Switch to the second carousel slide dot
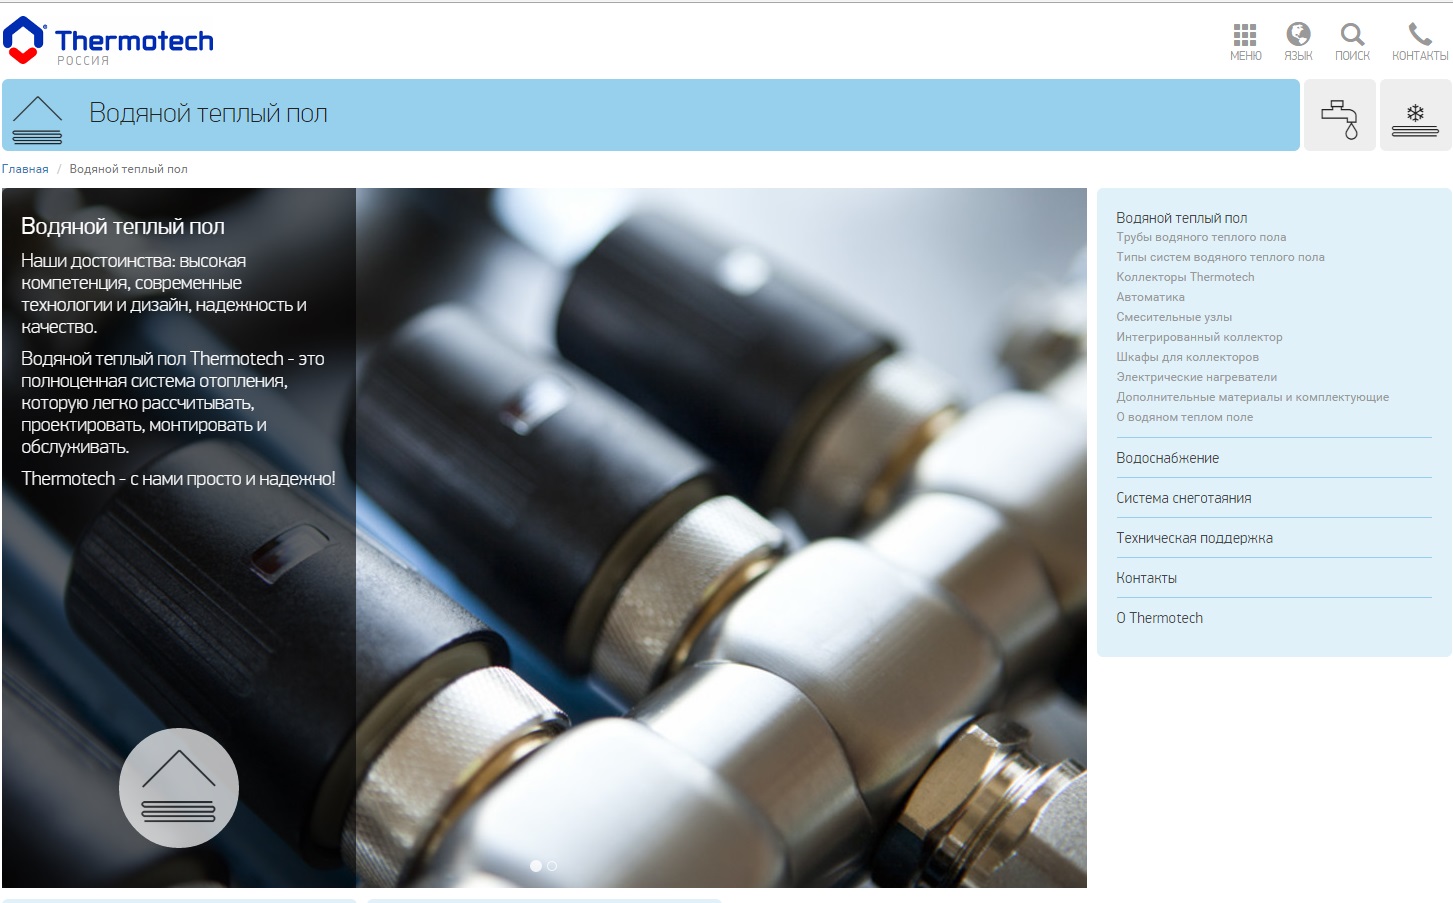Screen dimensions: 1453x903 (552, 866)
